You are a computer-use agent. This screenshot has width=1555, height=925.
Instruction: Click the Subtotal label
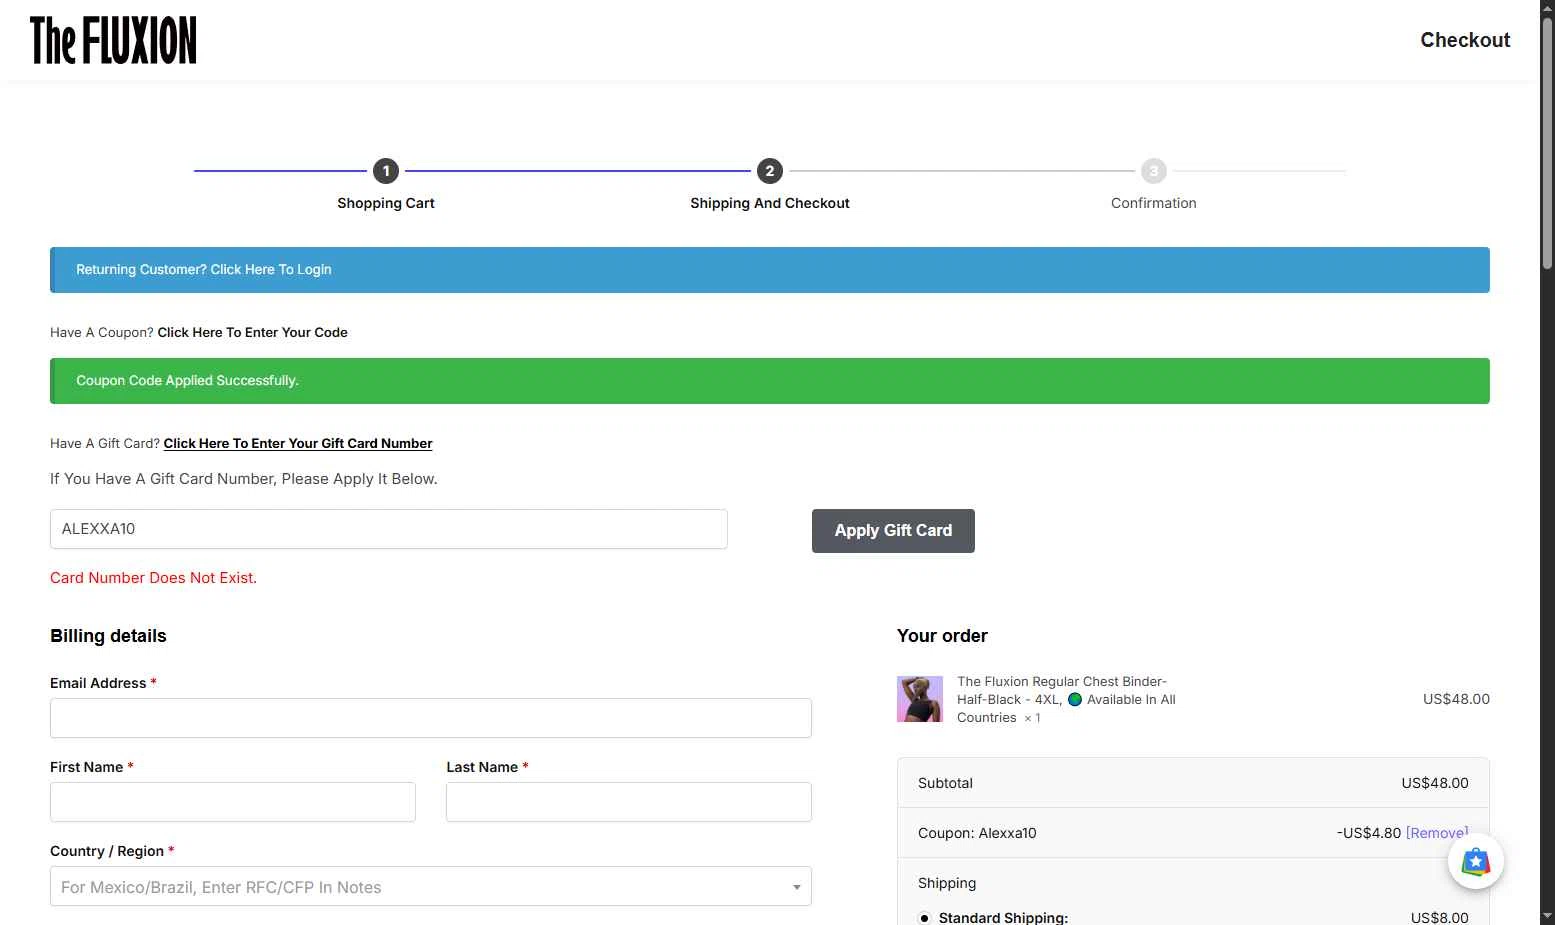click(x=945, y=783)
